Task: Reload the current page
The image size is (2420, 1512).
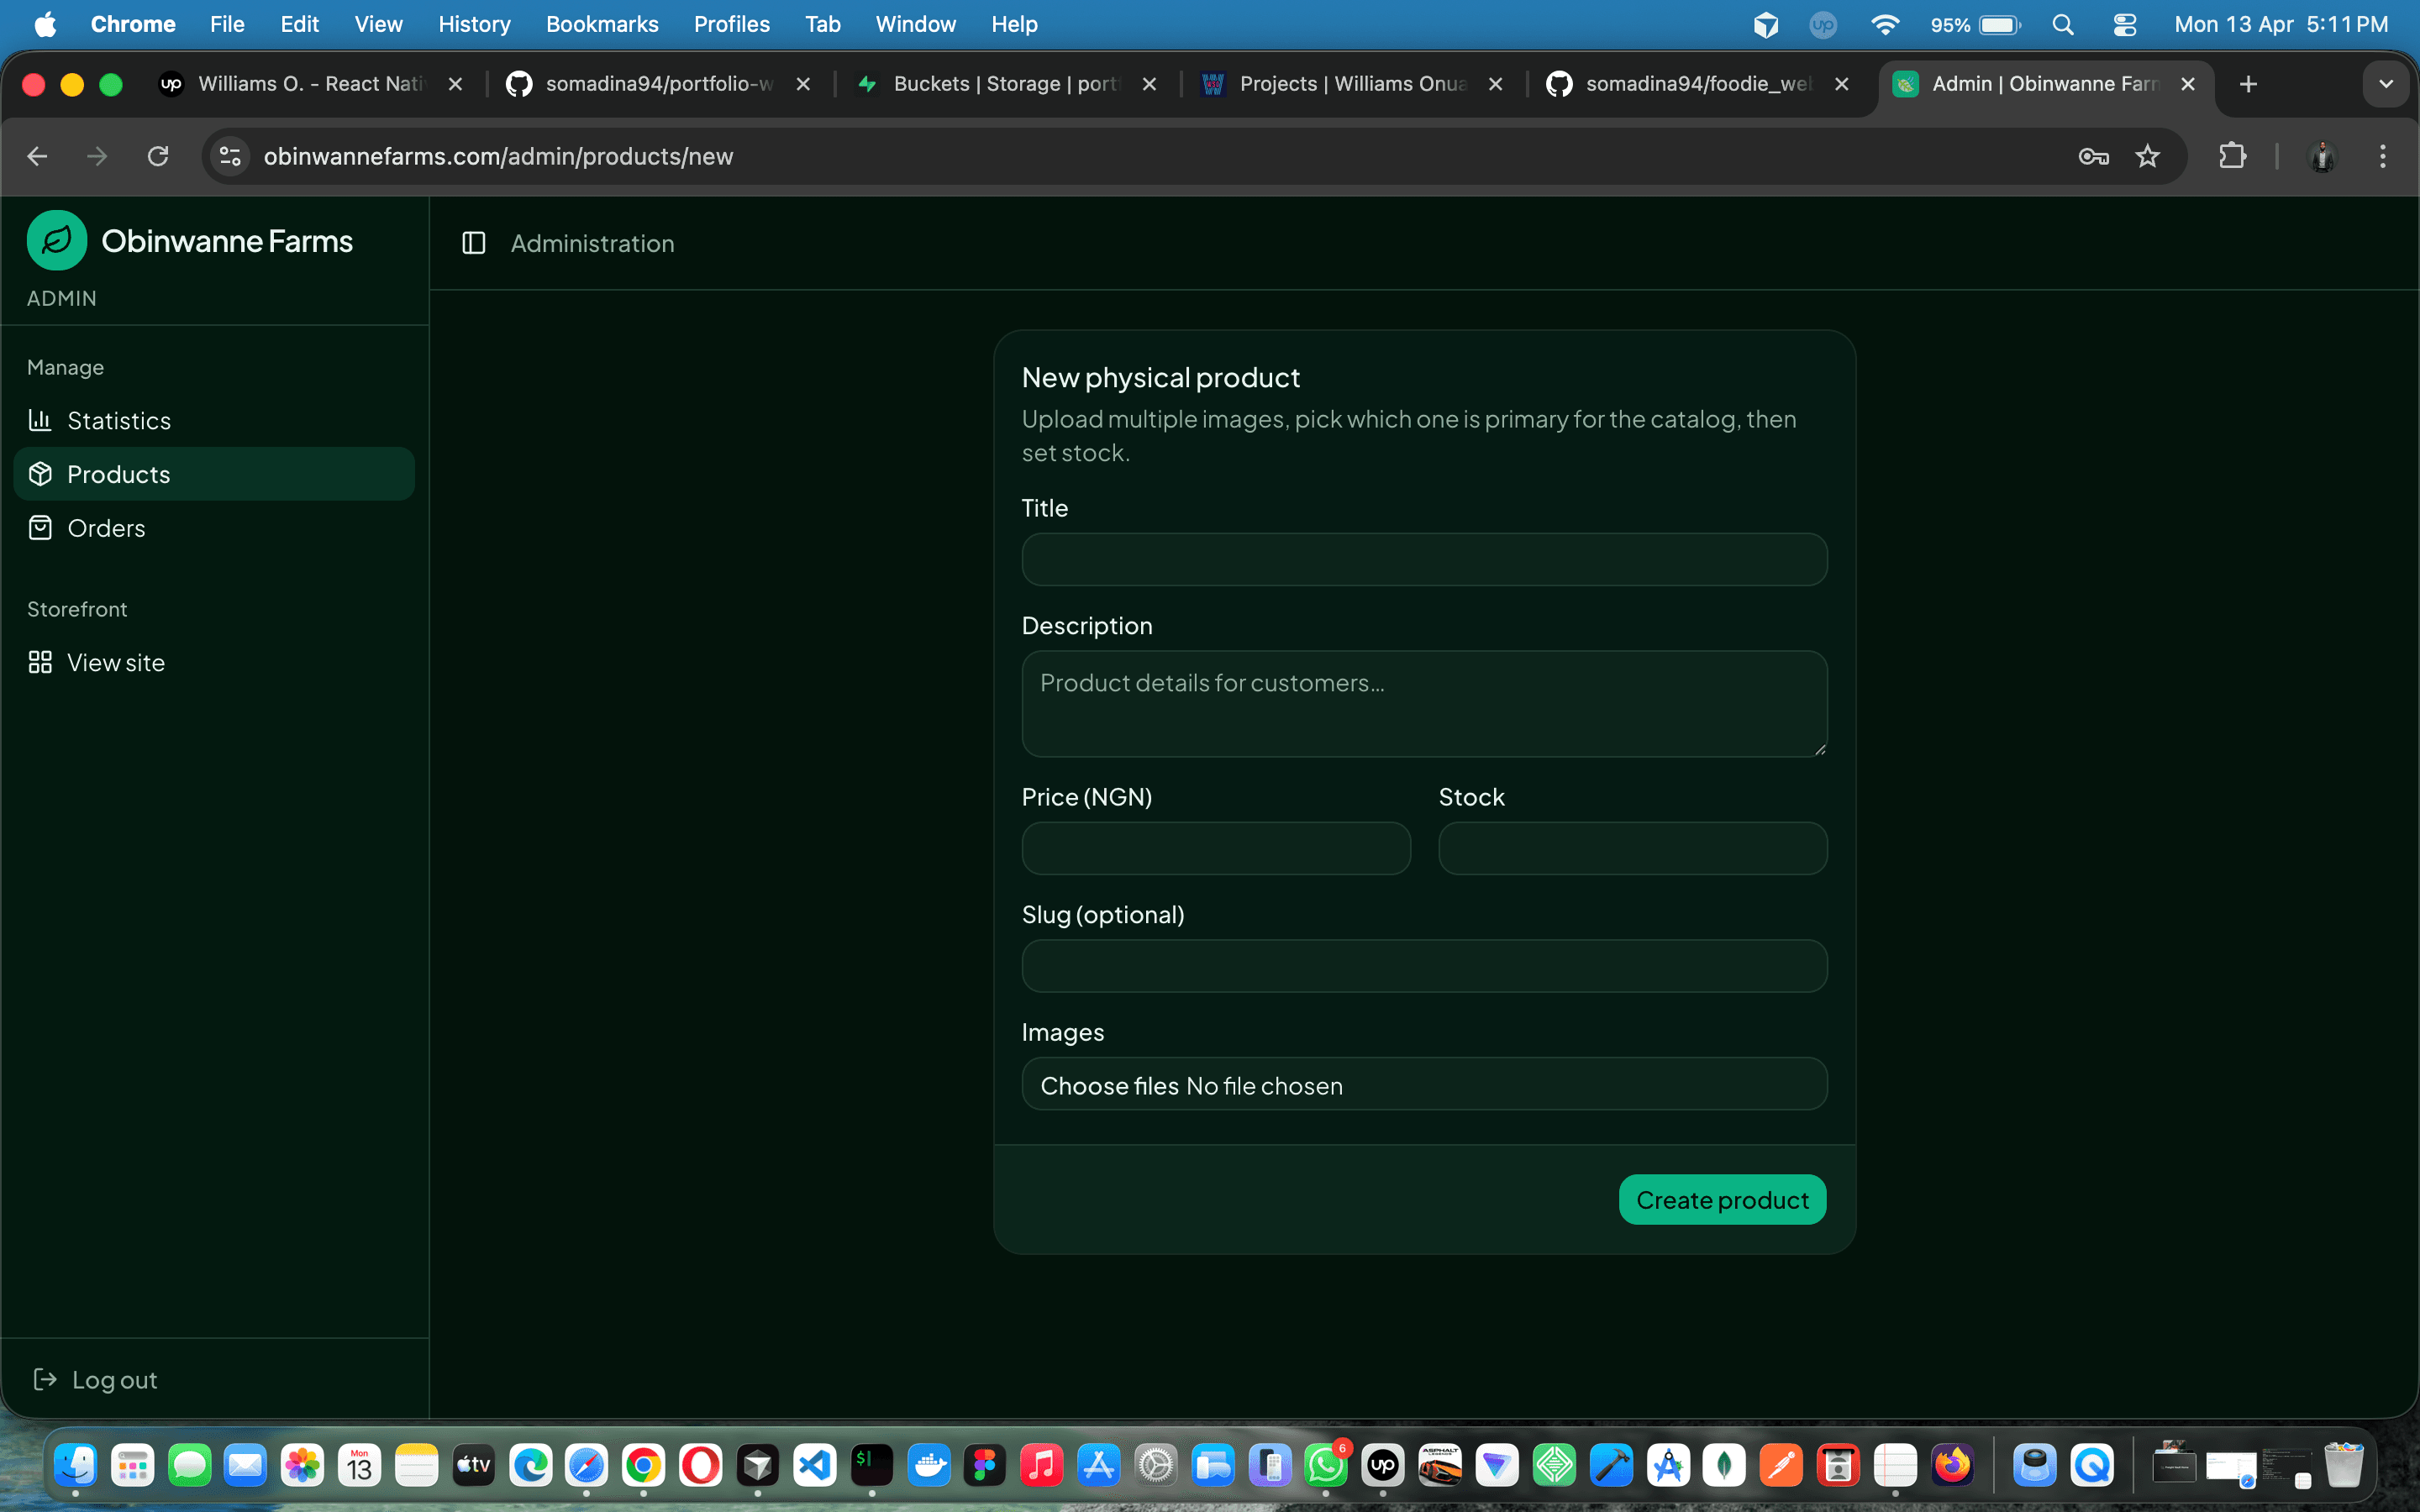Action: point(157,156)
